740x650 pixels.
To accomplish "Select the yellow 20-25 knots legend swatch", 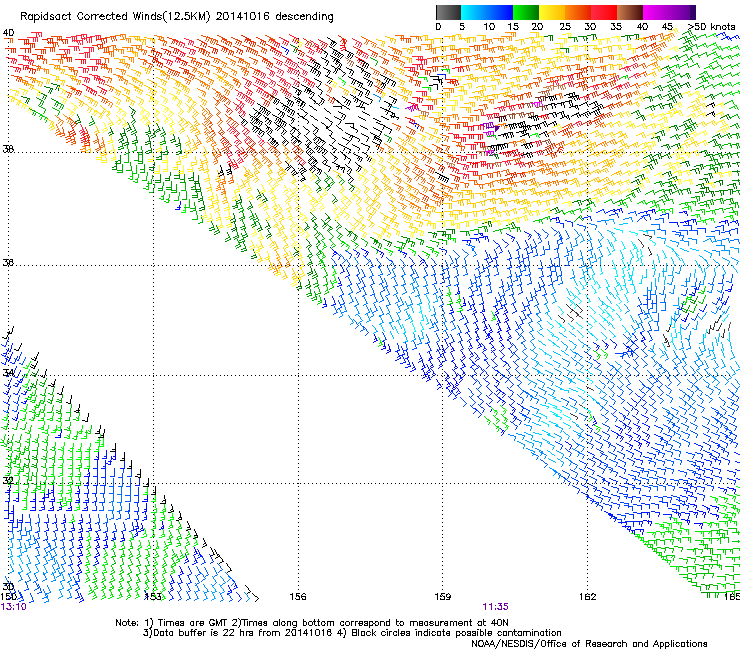I will point(552,12).
